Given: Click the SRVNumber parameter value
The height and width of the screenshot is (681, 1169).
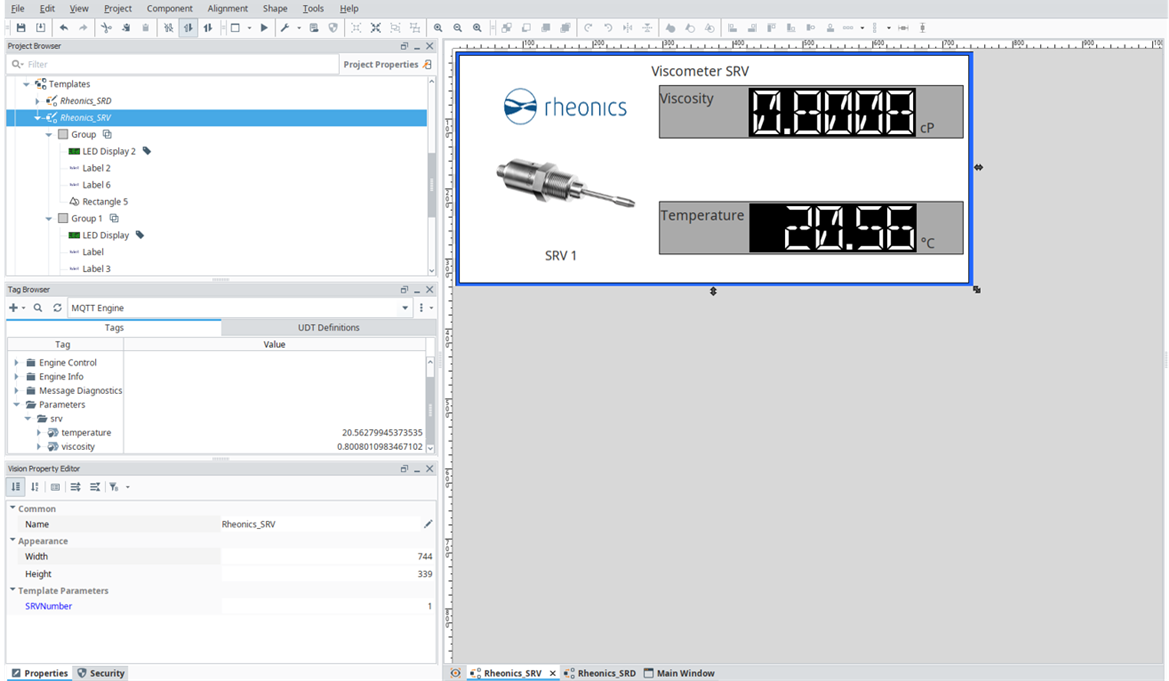Looking at the screenshot, I should (328, 606).
